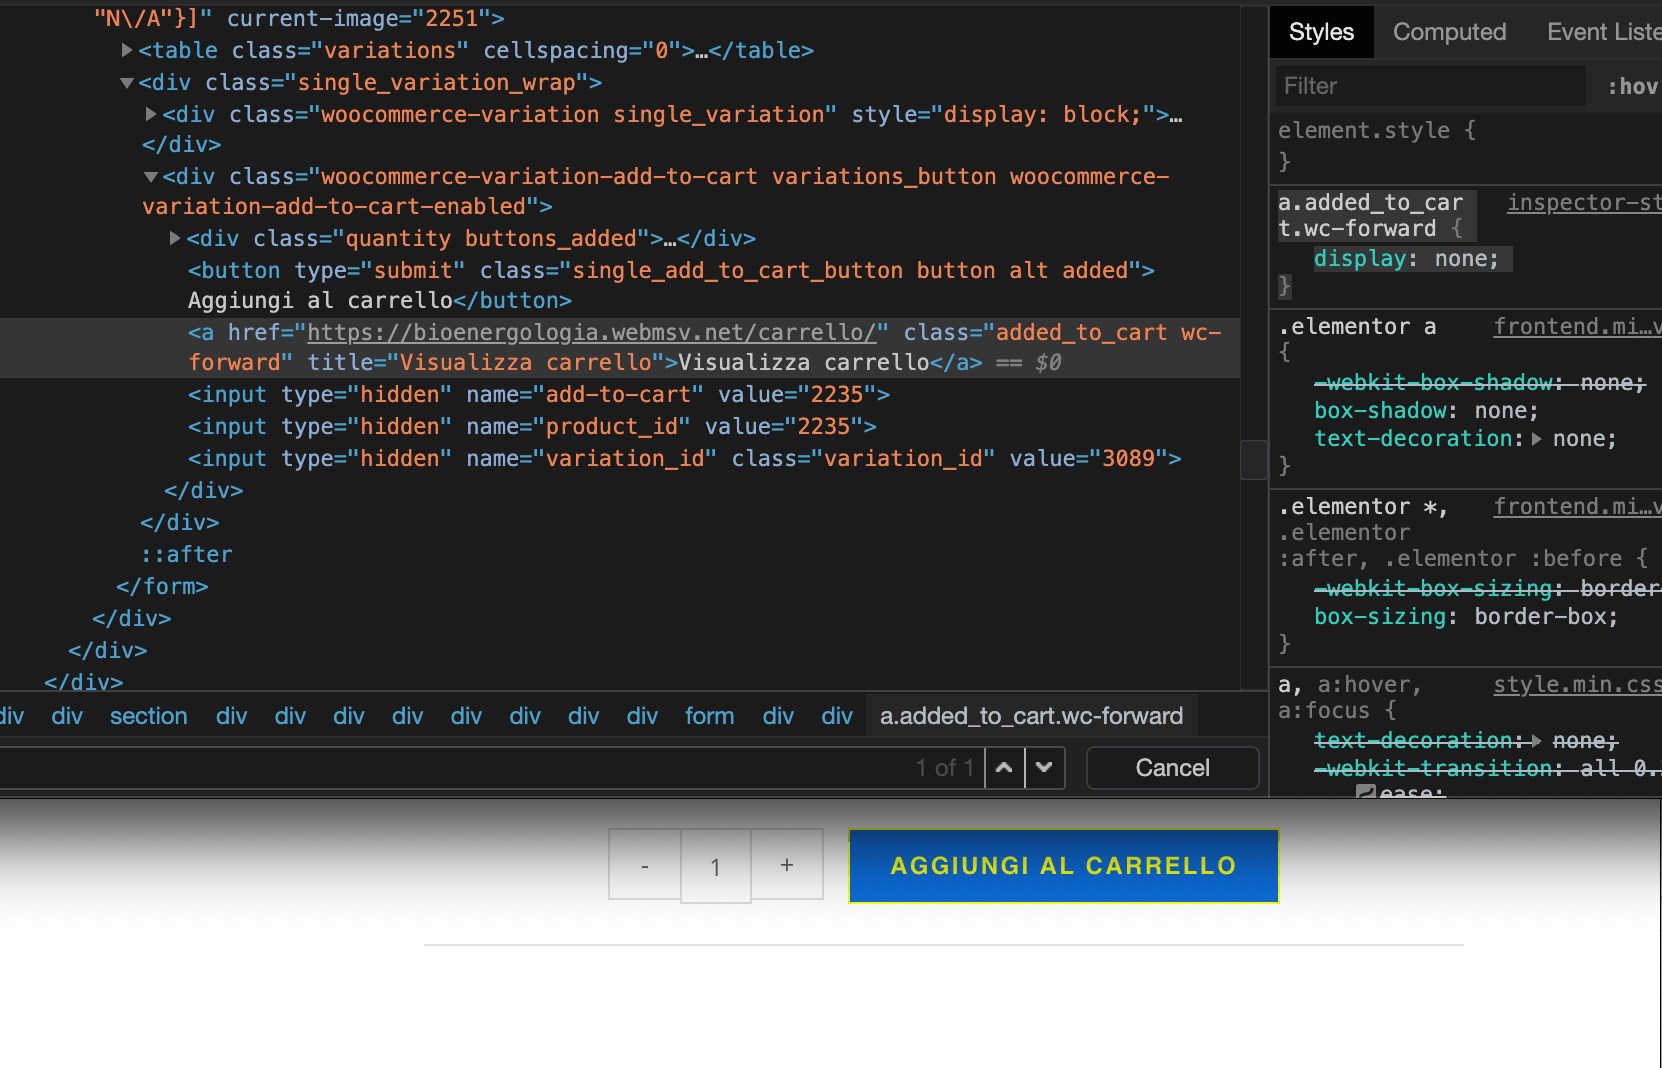Expand text-decoration shorthand under .elementor a
The image size is (1662, 1068).
tap(1537, 439)
